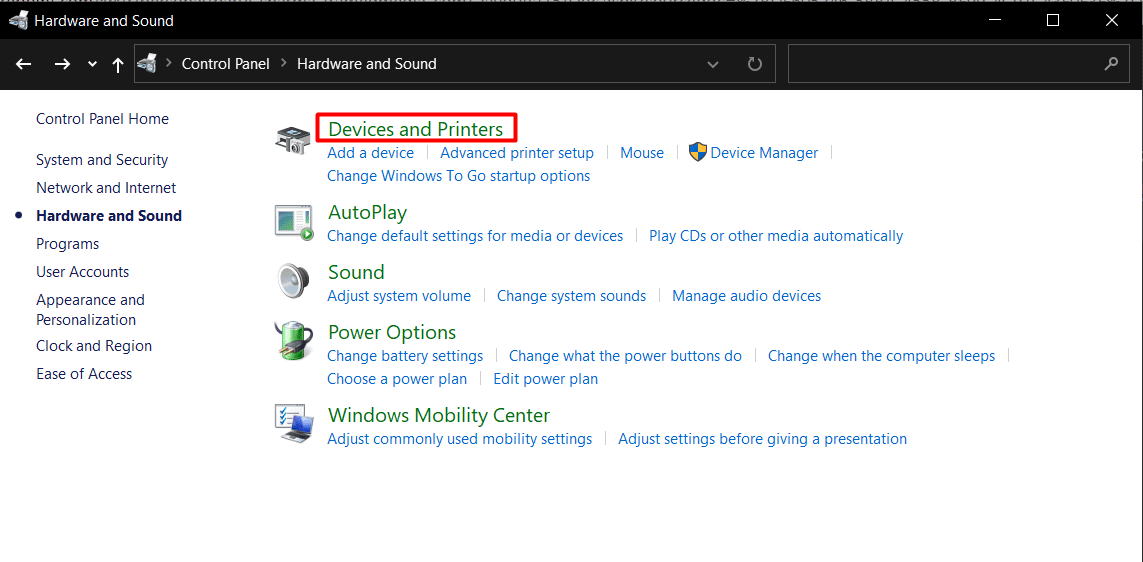Open Ease of Access category
The width and height of the screenshot is (1143, 562).
[84, 374]
